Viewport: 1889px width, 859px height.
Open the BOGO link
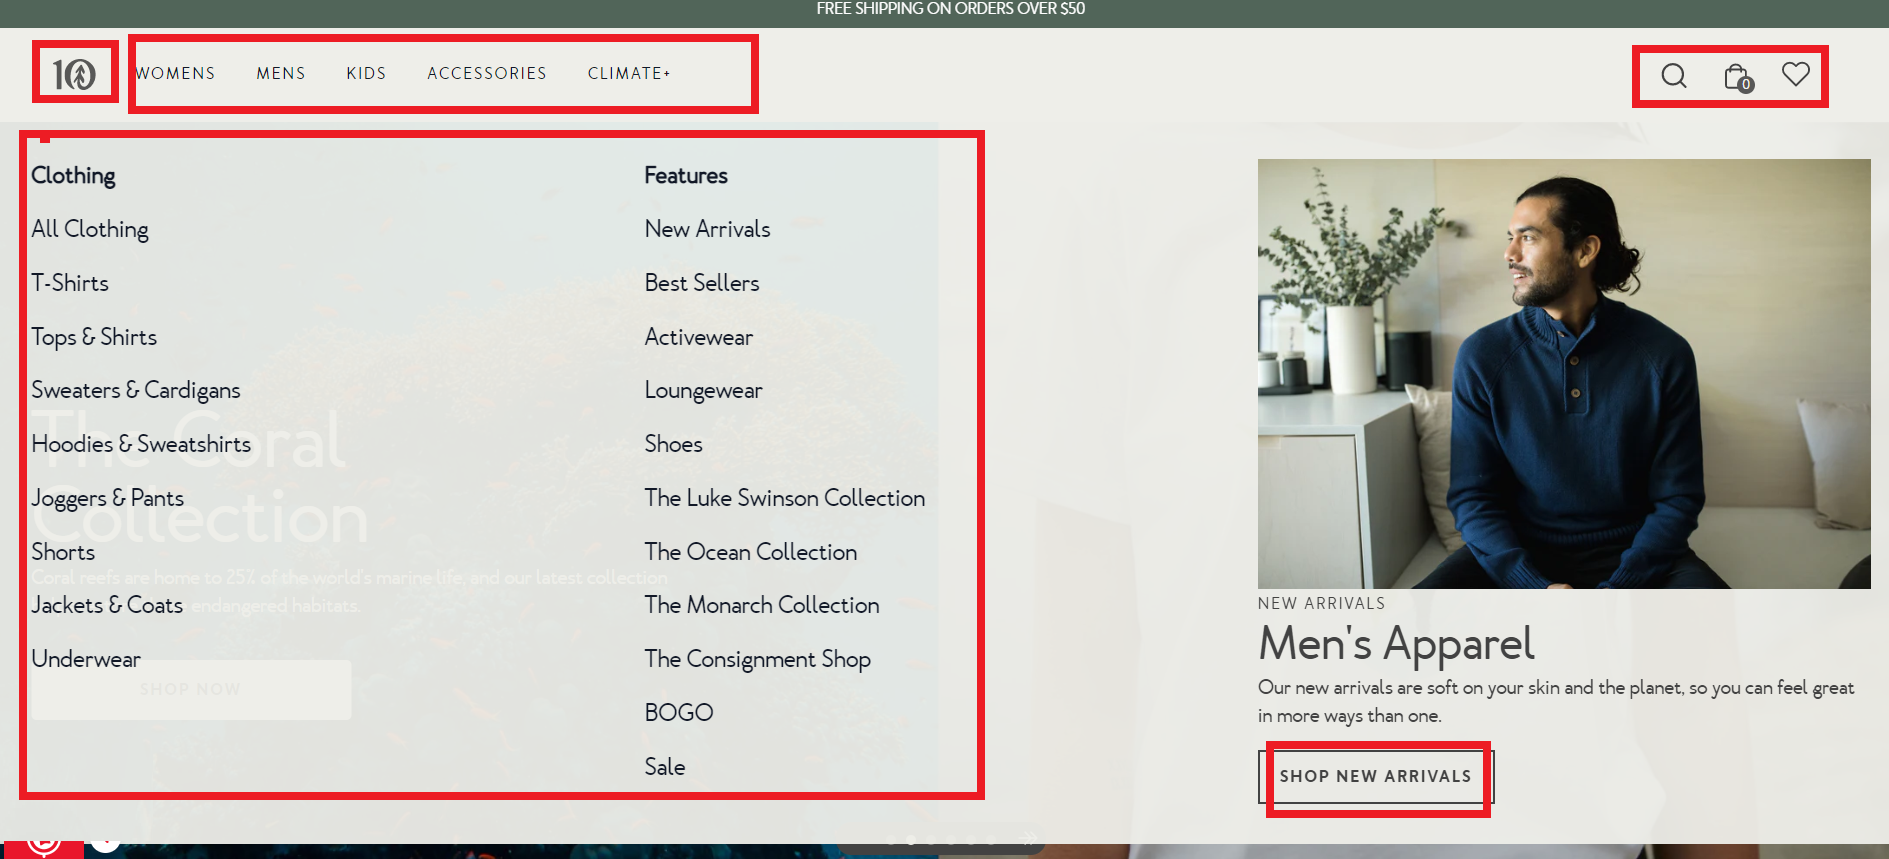point(679,713)
